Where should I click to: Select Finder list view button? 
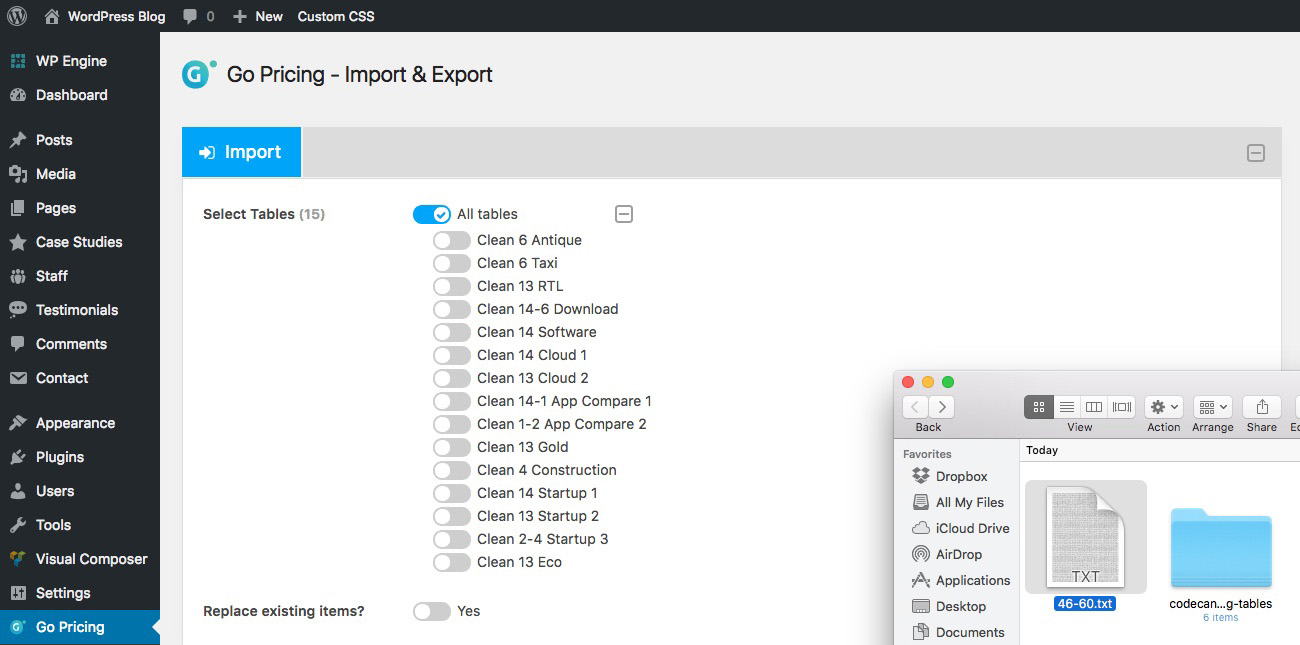[1066, 407]
